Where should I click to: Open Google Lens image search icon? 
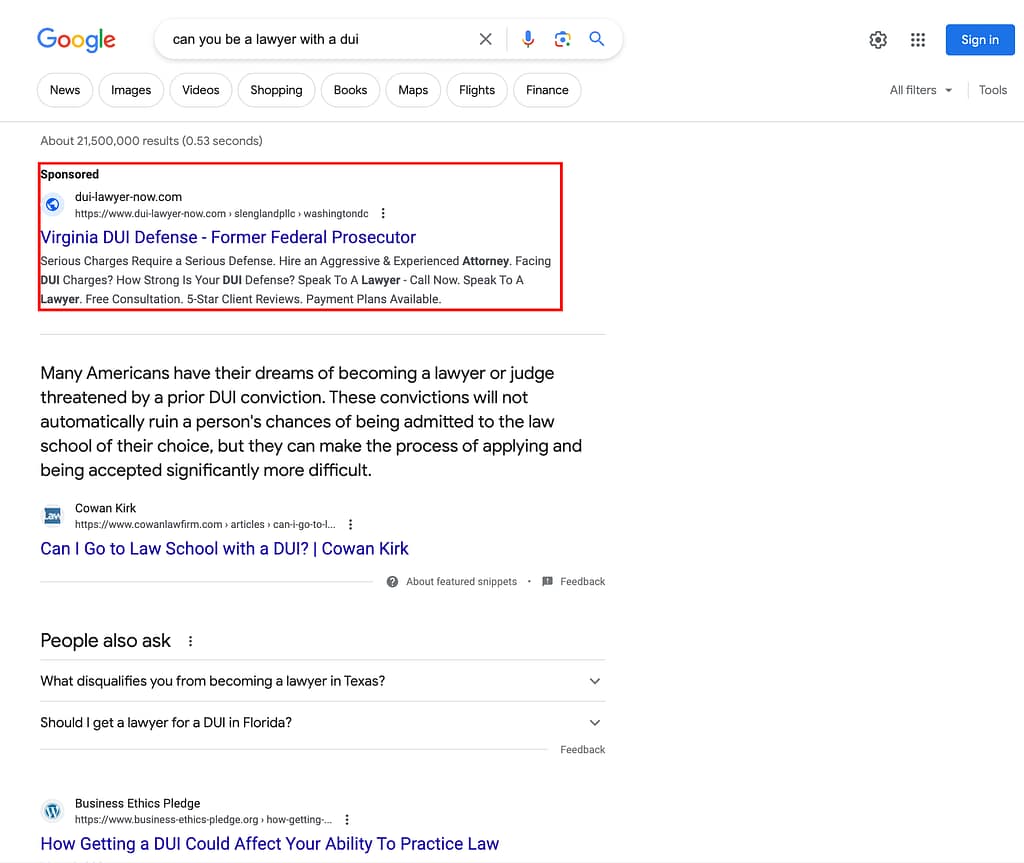coord(562,39)
